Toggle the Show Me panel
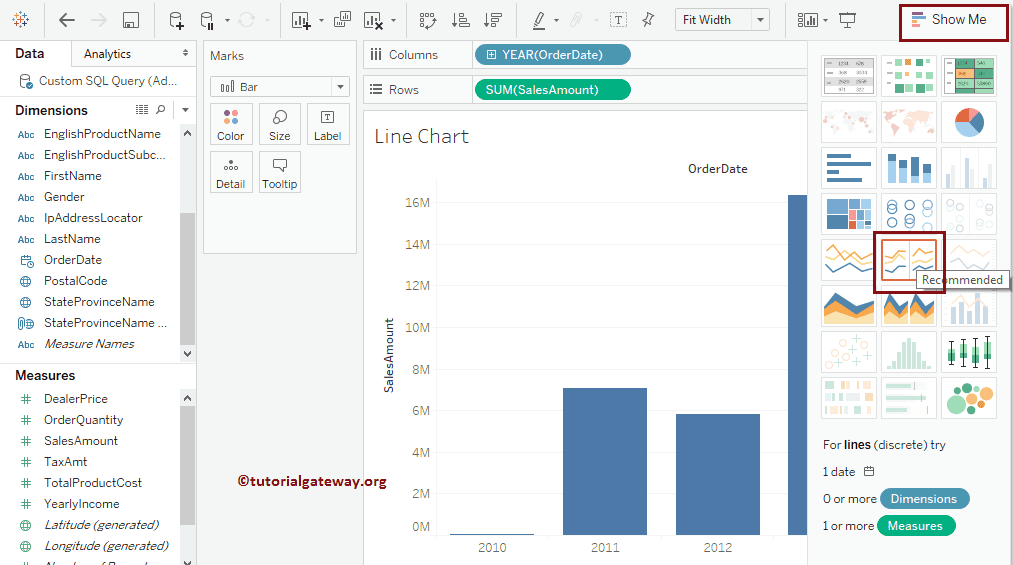This screenshot has width=1013, height=565. (x=949, y=20)
